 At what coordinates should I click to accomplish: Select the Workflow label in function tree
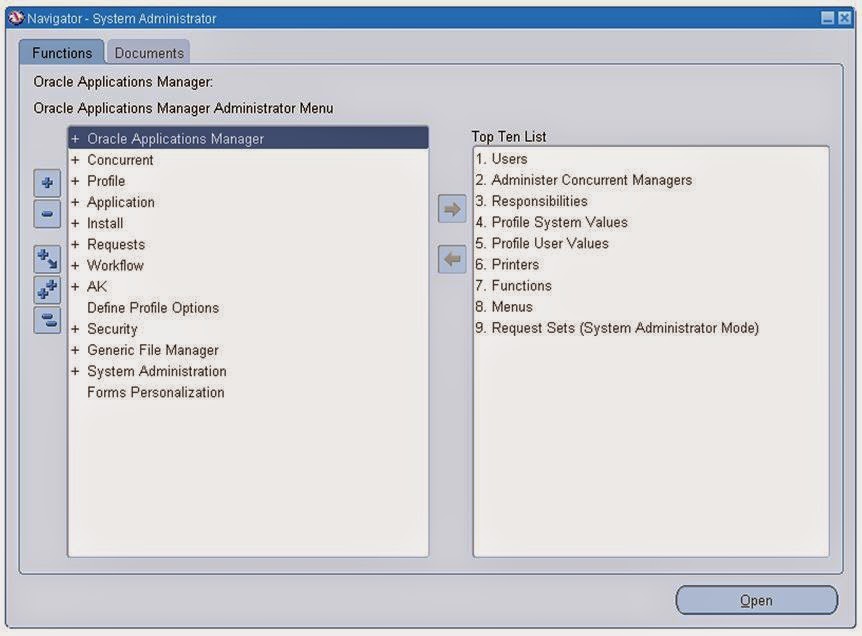(x=115, y=266)
